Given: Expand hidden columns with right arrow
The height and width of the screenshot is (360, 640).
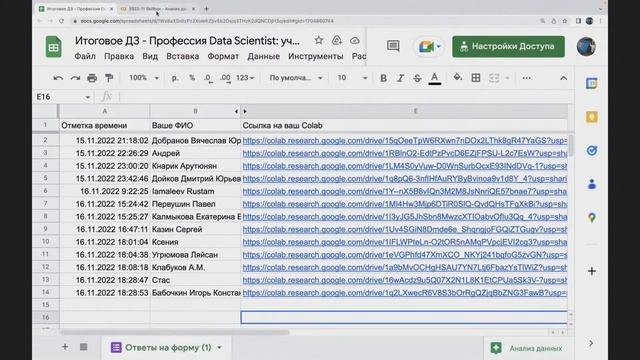Looking at the screenshot, I should 245,111.
